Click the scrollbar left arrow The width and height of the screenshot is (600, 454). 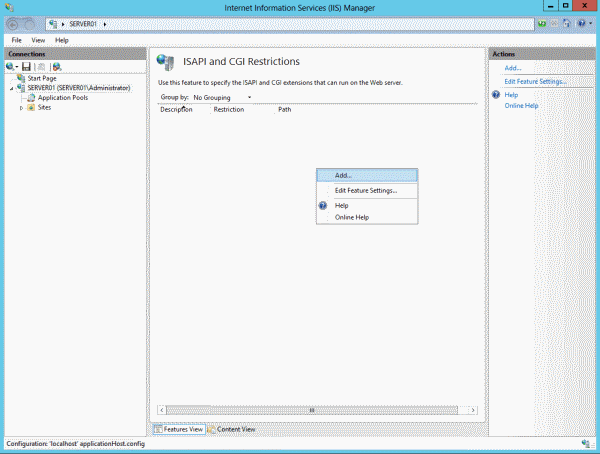(162, 410)
